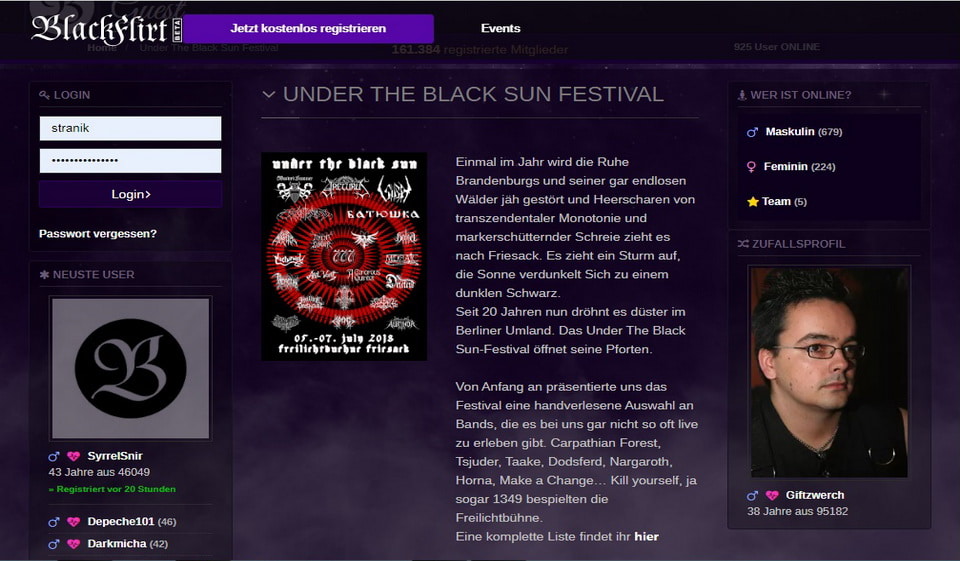This screenshot has width=960, height=561.
Task: Click the male gender icon next to Giftzwerch
Action: pyautogui.click(x=752, y=495)
